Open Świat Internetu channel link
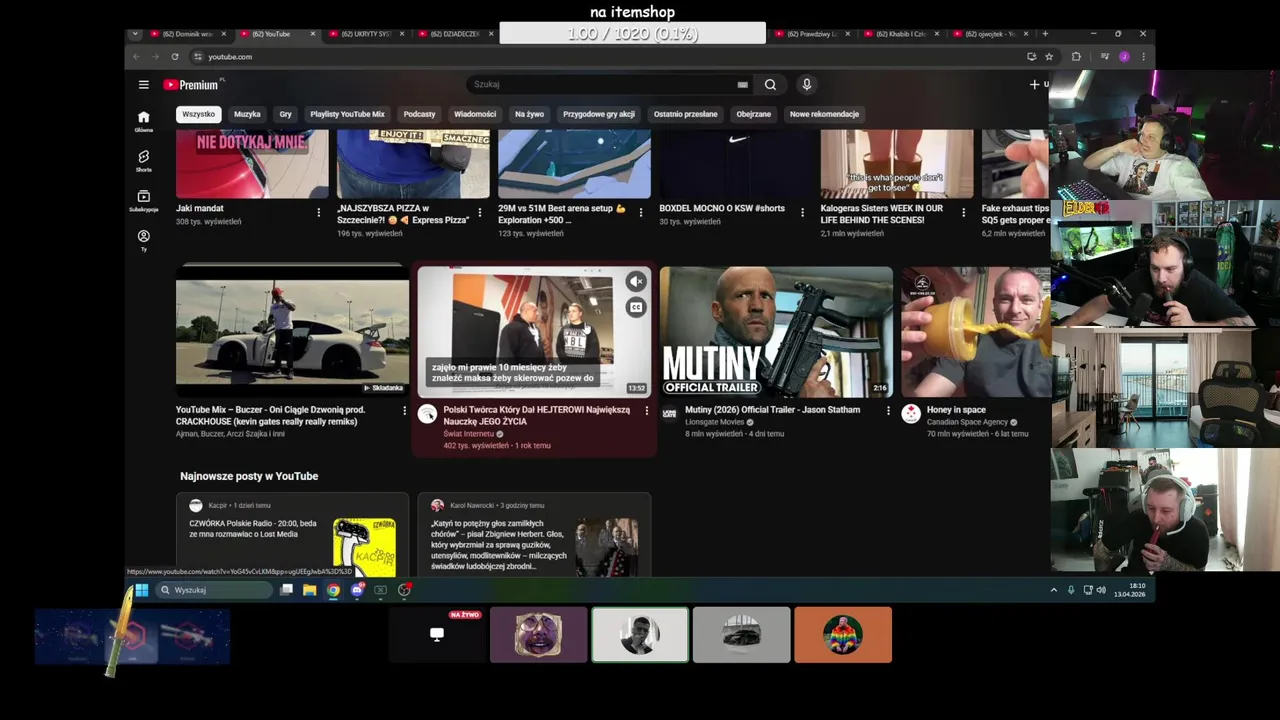The width and height of the screenshot is (1280, 720). coord(469,434)
